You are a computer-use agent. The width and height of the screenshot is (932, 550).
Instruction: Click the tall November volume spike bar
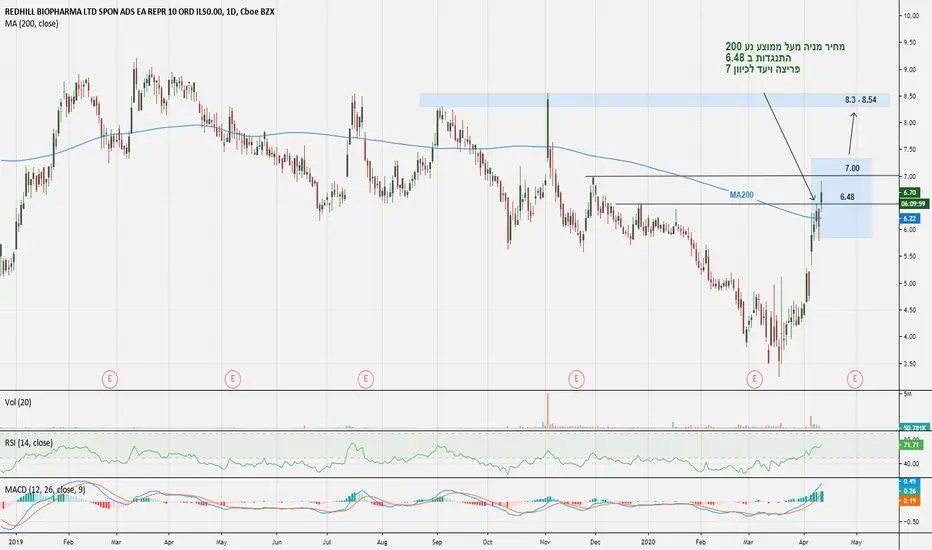coord(547,410)
